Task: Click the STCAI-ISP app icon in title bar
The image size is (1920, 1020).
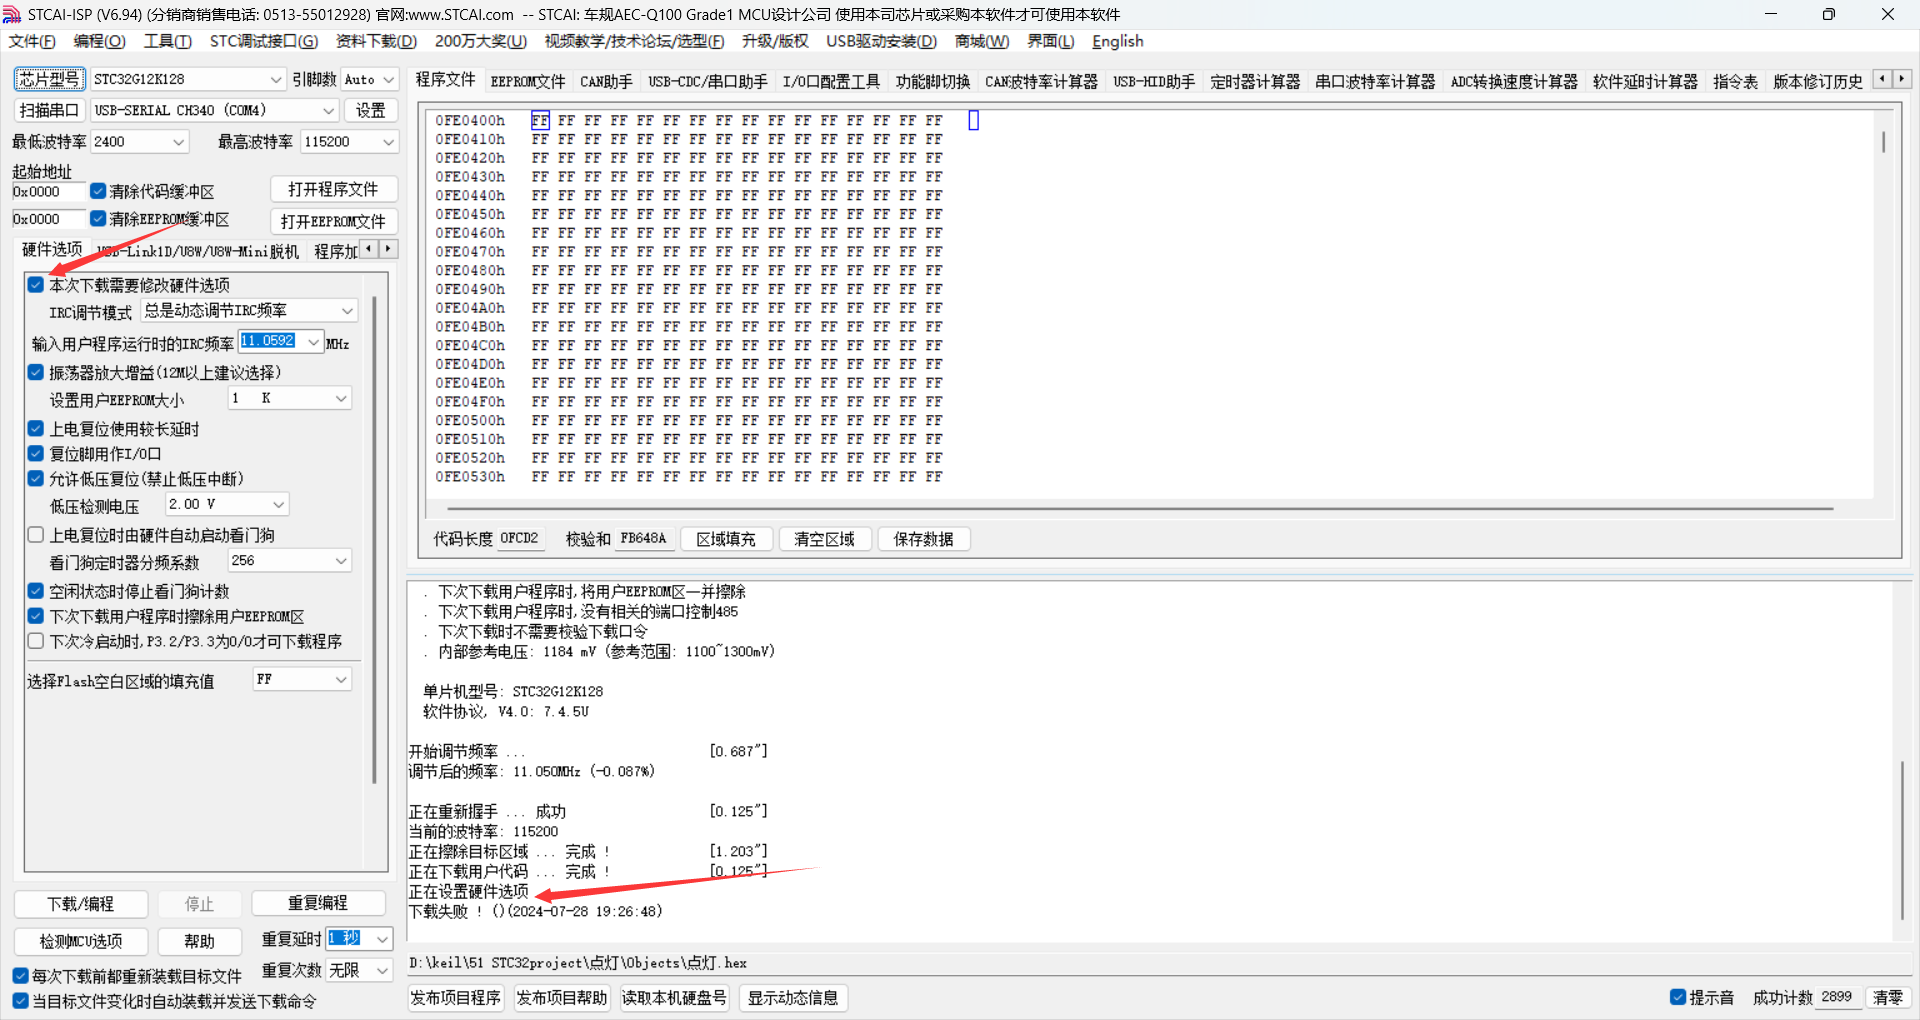Action: point(12,14)
